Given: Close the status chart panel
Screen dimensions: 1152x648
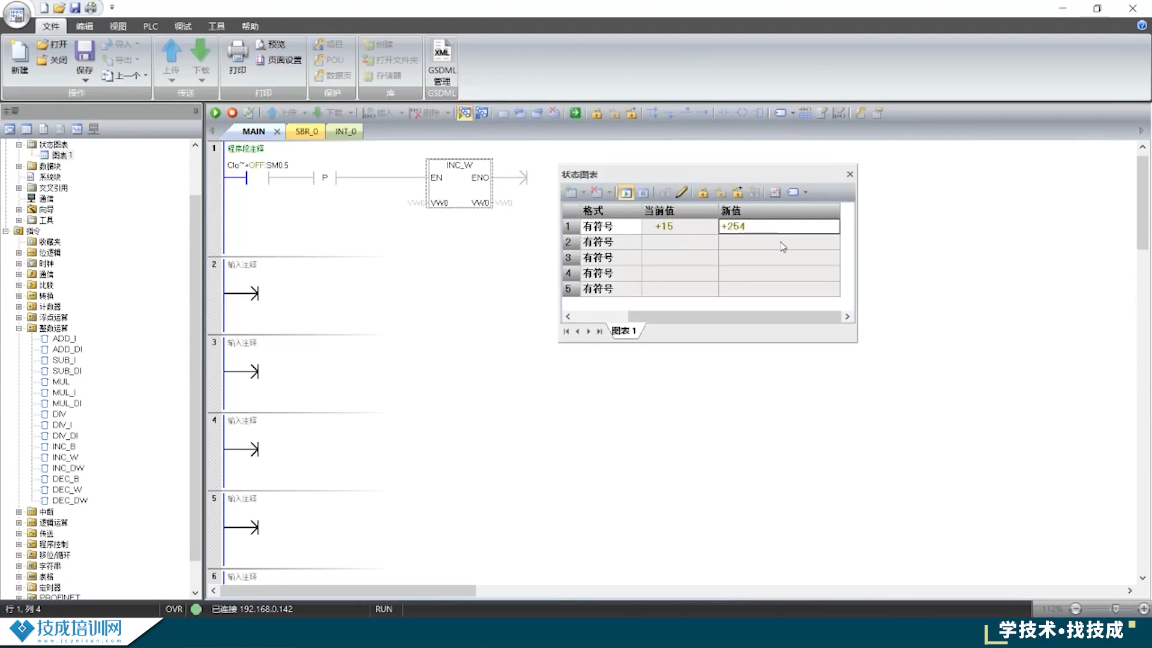Looking at the screenshot, I should pyautogui.click(x=850, y=174).
